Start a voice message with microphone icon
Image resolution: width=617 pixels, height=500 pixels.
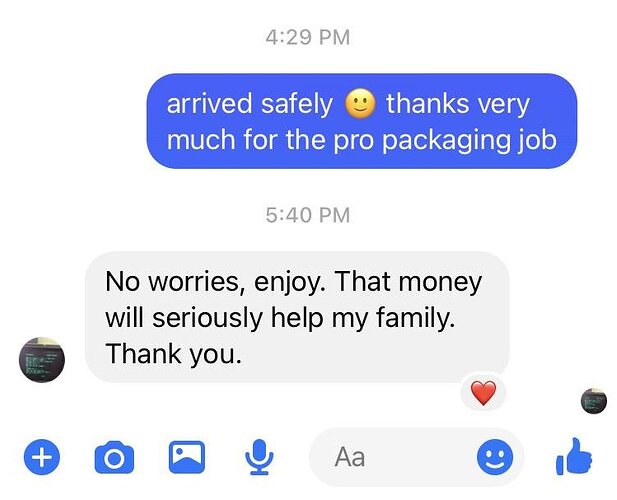259,457
